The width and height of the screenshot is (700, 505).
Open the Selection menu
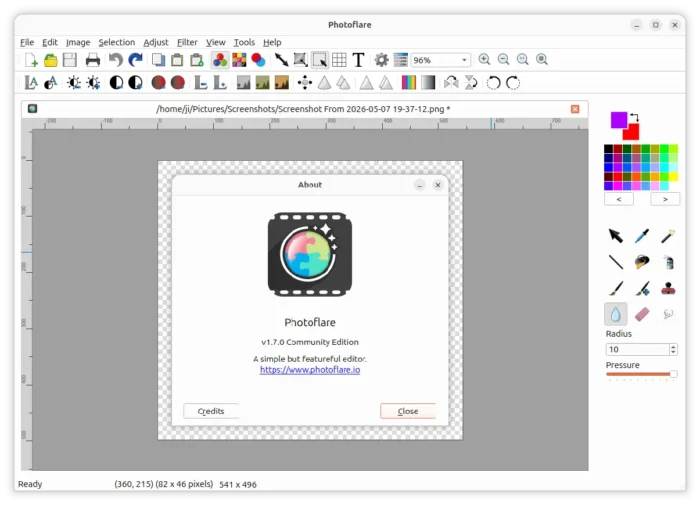[x=117, y=42]
